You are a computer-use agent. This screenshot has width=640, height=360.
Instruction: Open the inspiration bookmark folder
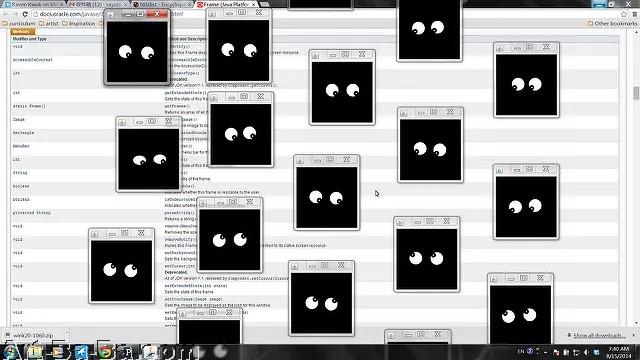[x=78, y=24]
